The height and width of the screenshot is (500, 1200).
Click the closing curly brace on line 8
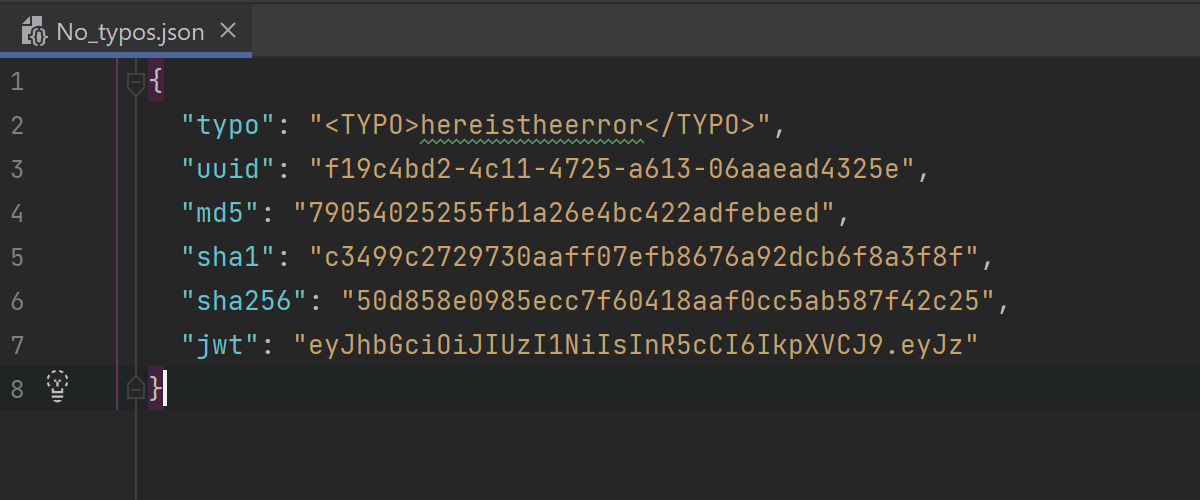point(155,388)
